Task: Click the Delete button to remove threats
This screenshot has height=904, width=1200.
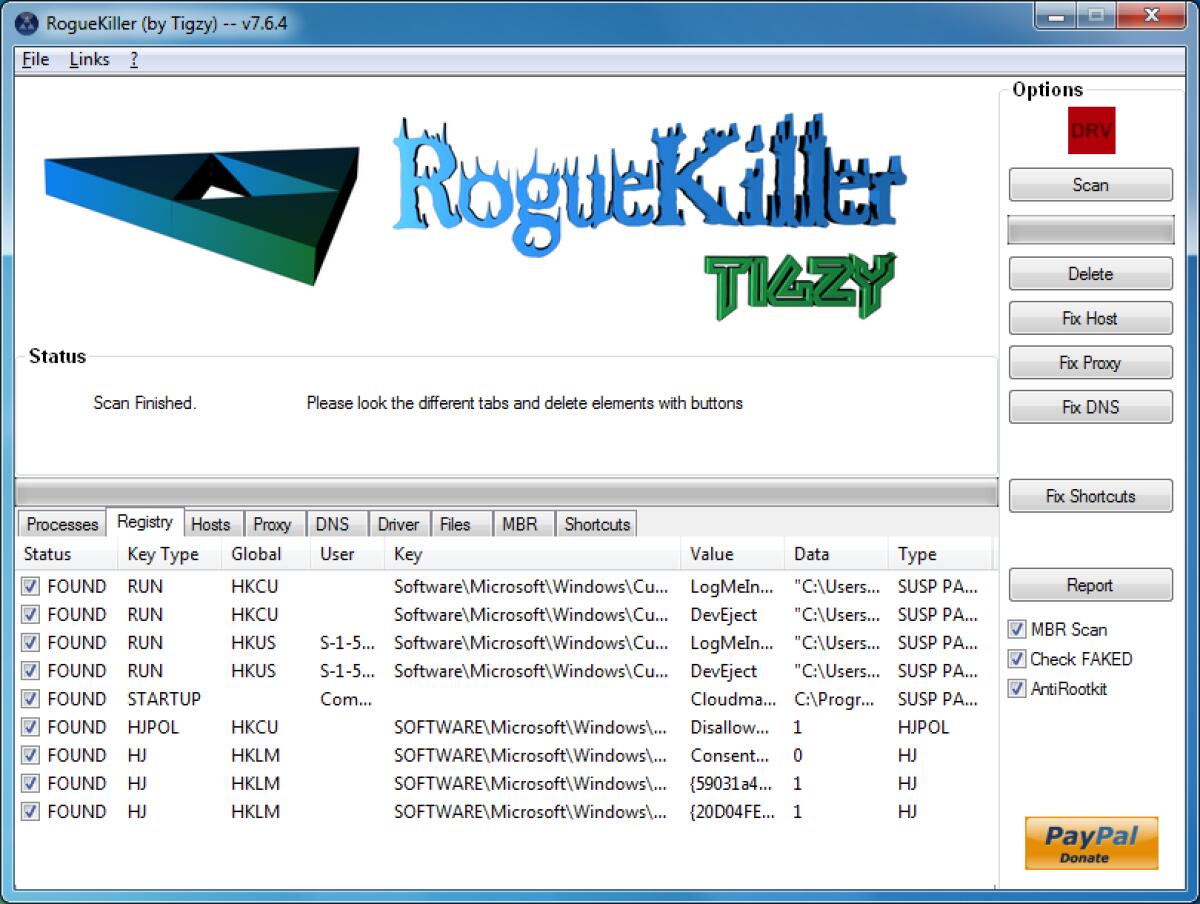Action: click(x=1090, y=273)
